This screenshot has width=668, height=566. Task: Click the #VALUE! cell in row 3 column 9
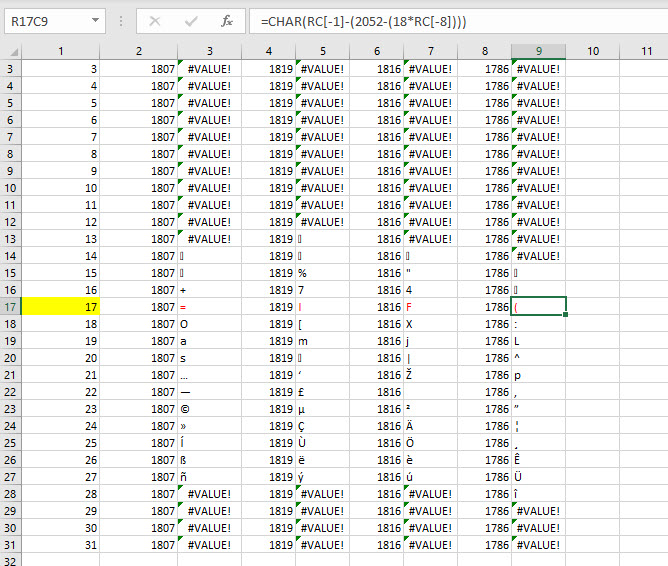(x=539, y=69)
